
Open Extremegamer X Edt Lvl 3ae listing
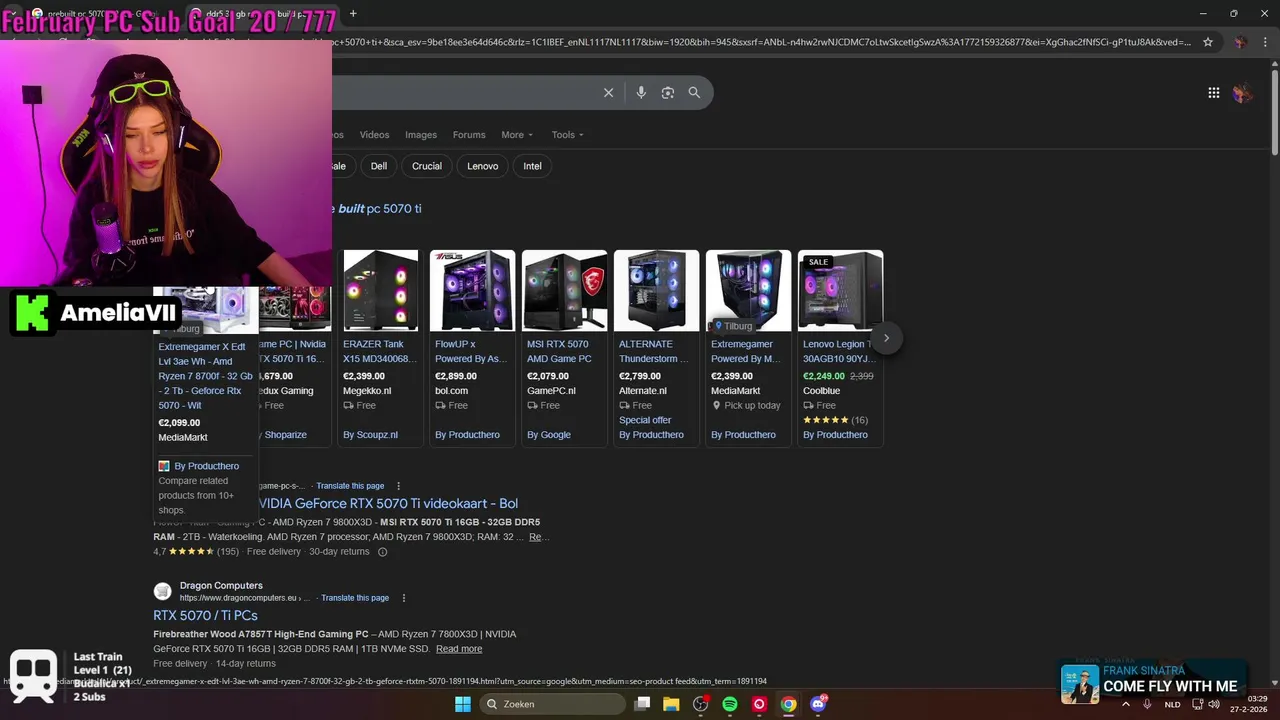[205, 376]
